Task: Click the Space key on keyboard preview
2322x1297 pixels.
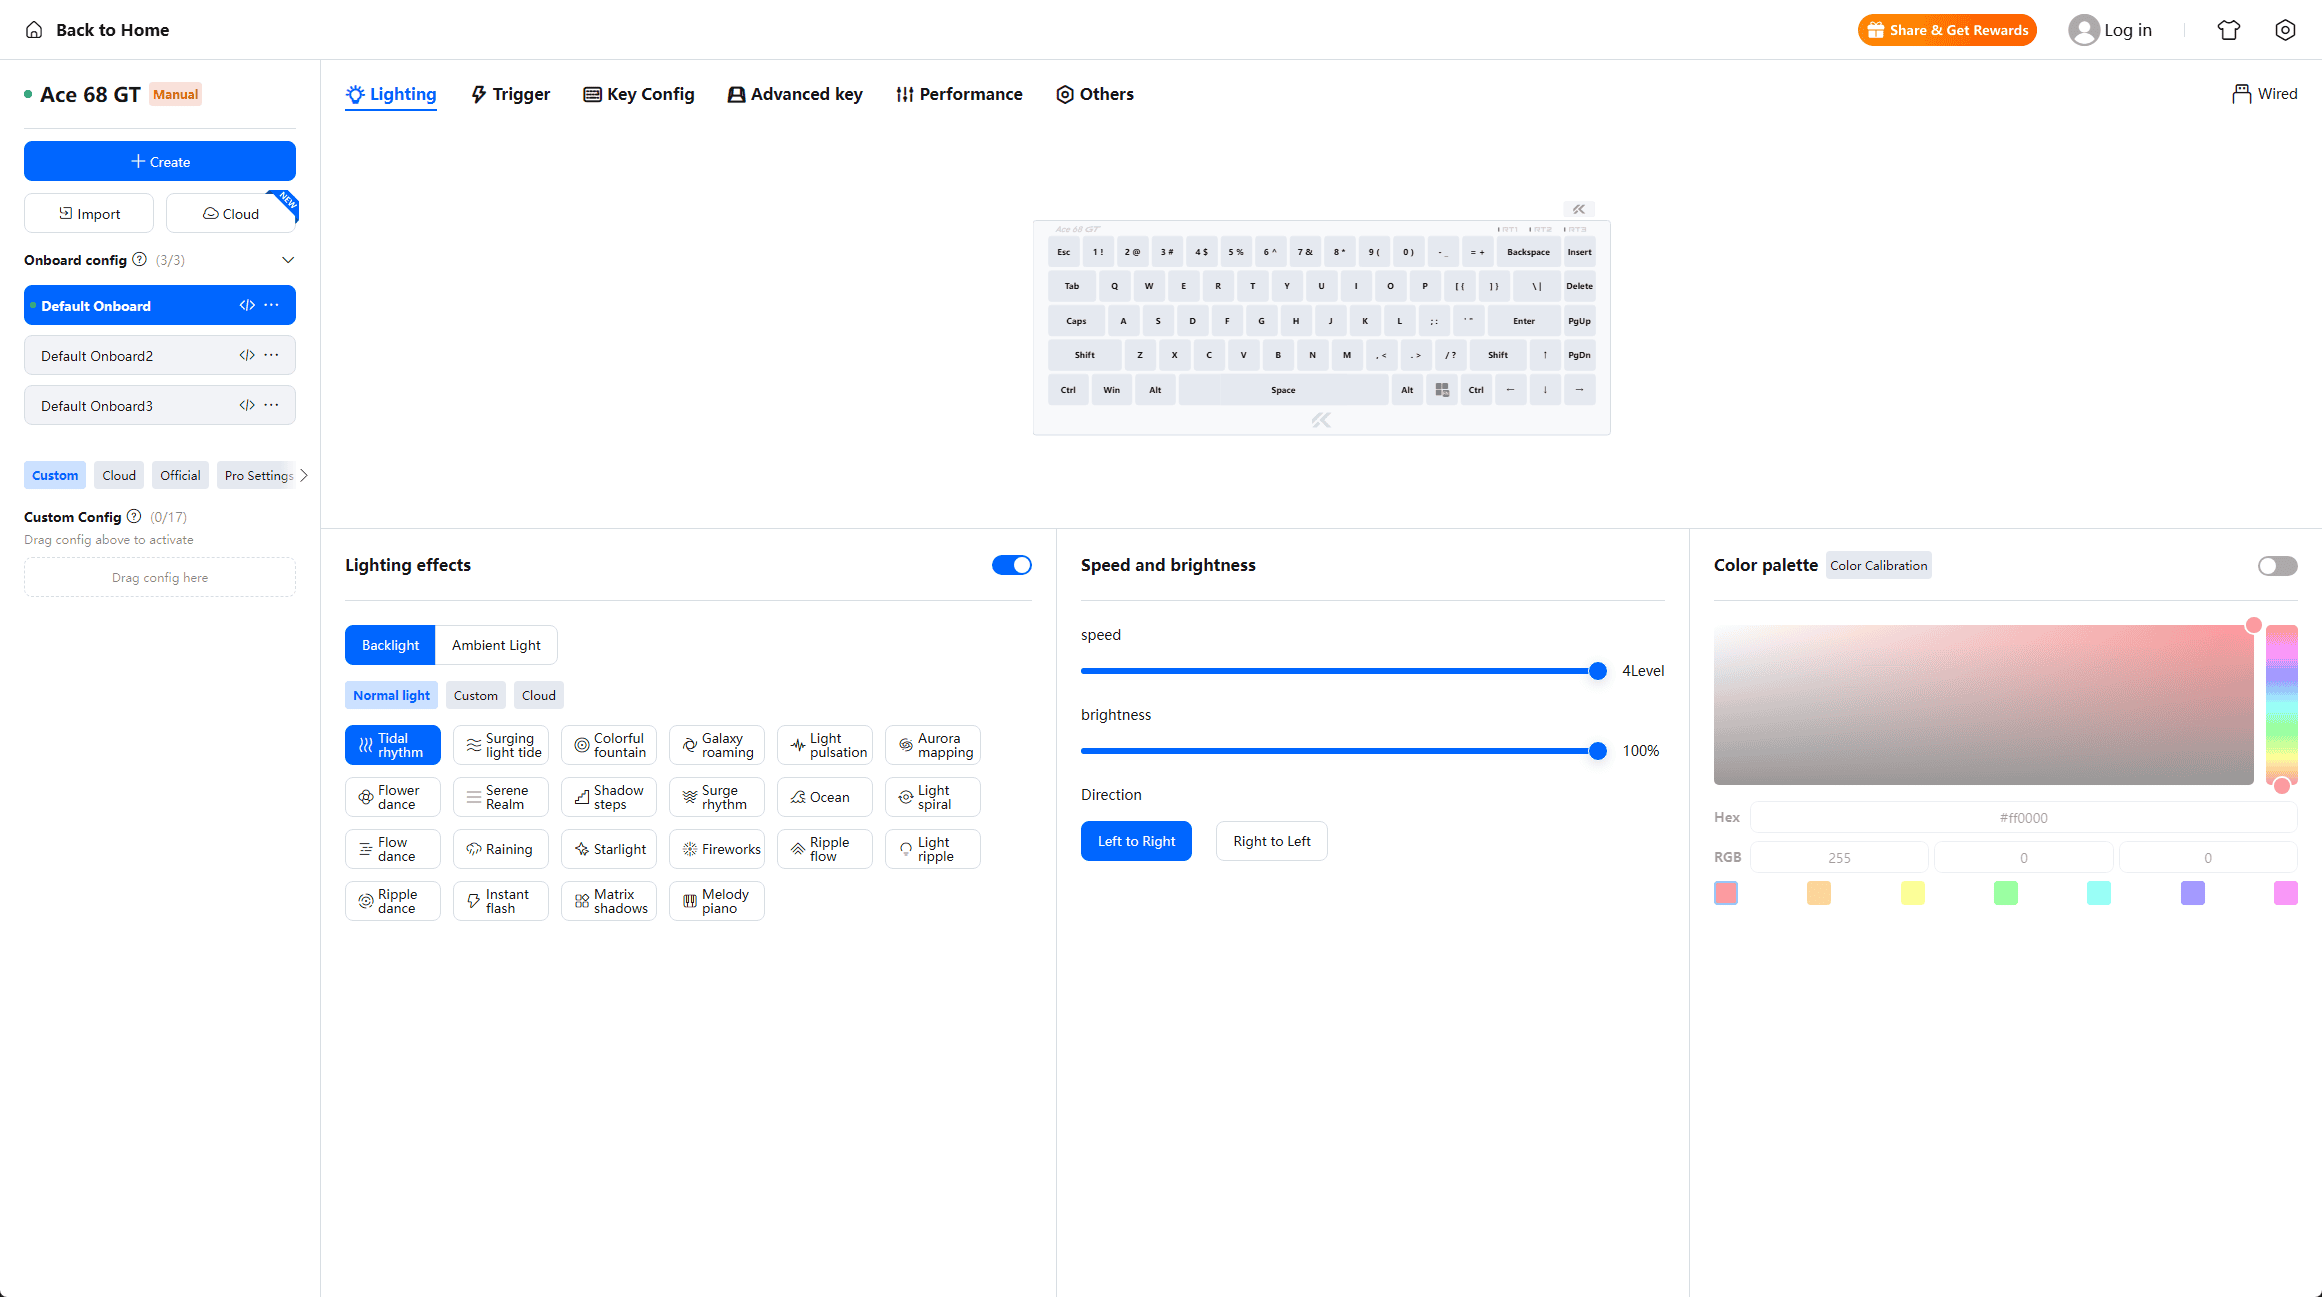Action: [x=1283, y=390]
